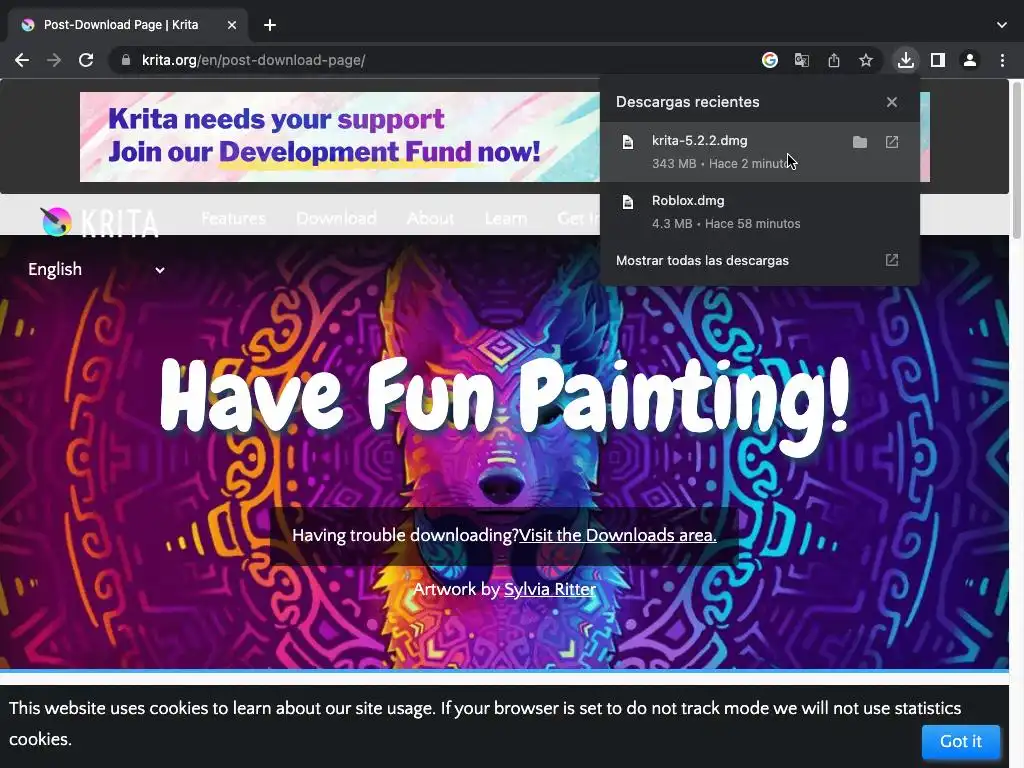Click the translate page icon
The width and height of the screenshot is (1024, 768).
802,60
